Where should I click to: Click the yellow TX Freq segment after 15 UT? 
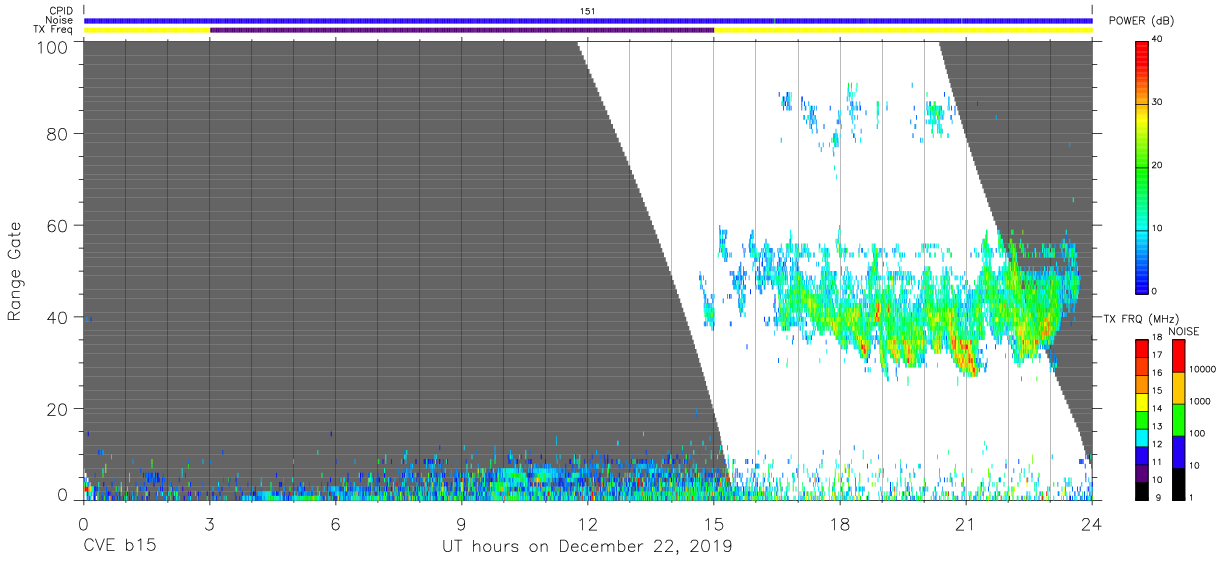(x=903, y=30)
